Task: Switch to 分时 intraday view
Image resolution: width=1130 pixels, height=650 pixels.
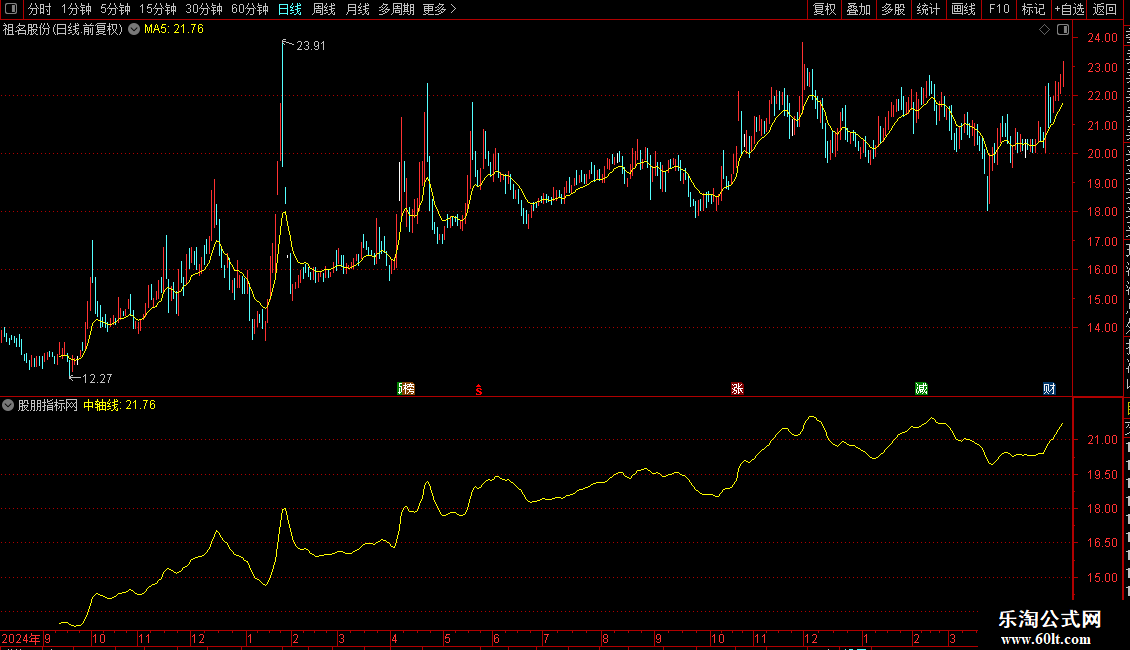Action: point(40,9)
